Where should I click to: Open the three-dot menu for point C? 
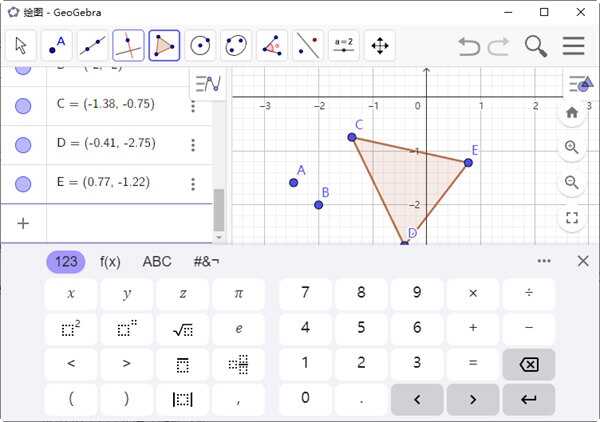coord(193,104)
